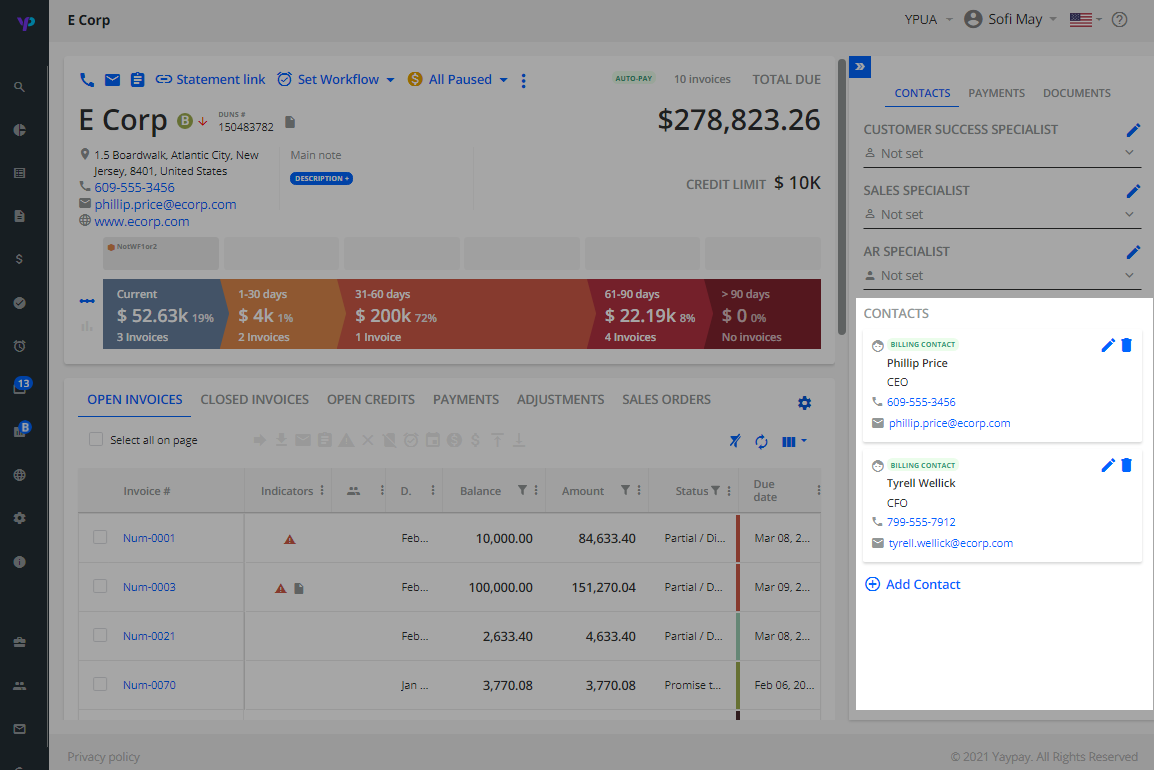Open the notes clipboard icon next to email icon
The image size is (1154, 770).
click(137, 80)
